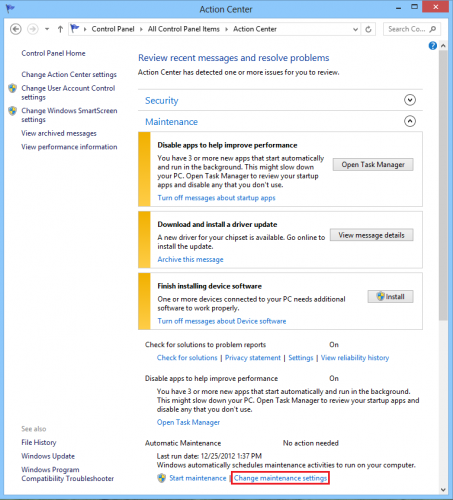Click shield icon next to User Account Control
453x500 pixels.
click(13, 88)
